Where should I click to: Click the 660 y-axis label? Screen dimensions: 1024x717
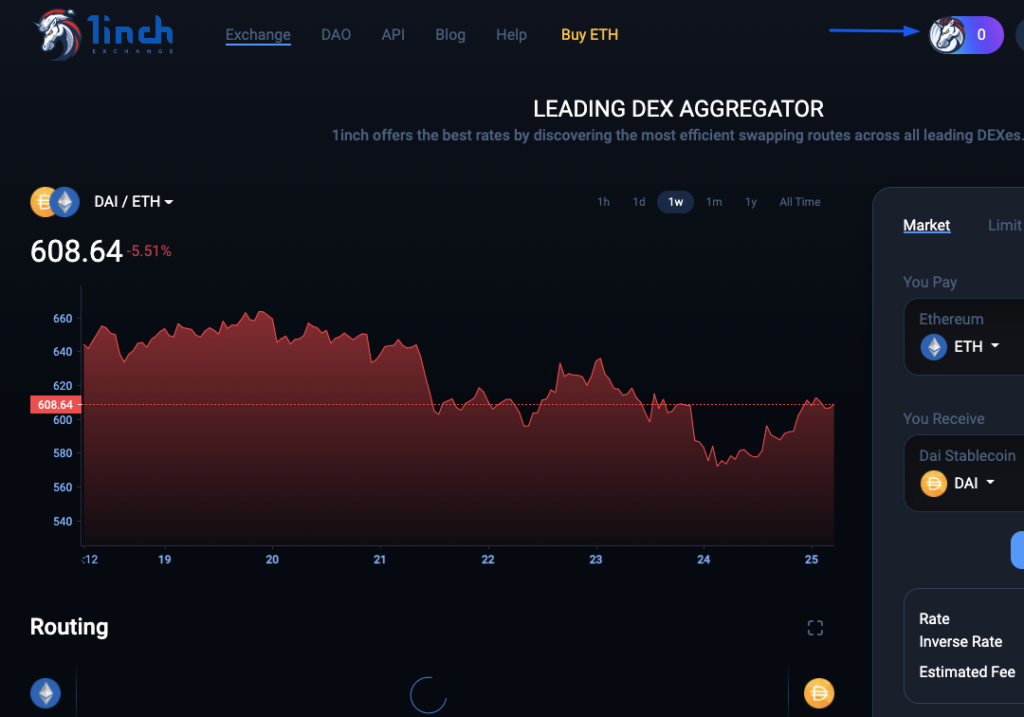coord(63,319)
